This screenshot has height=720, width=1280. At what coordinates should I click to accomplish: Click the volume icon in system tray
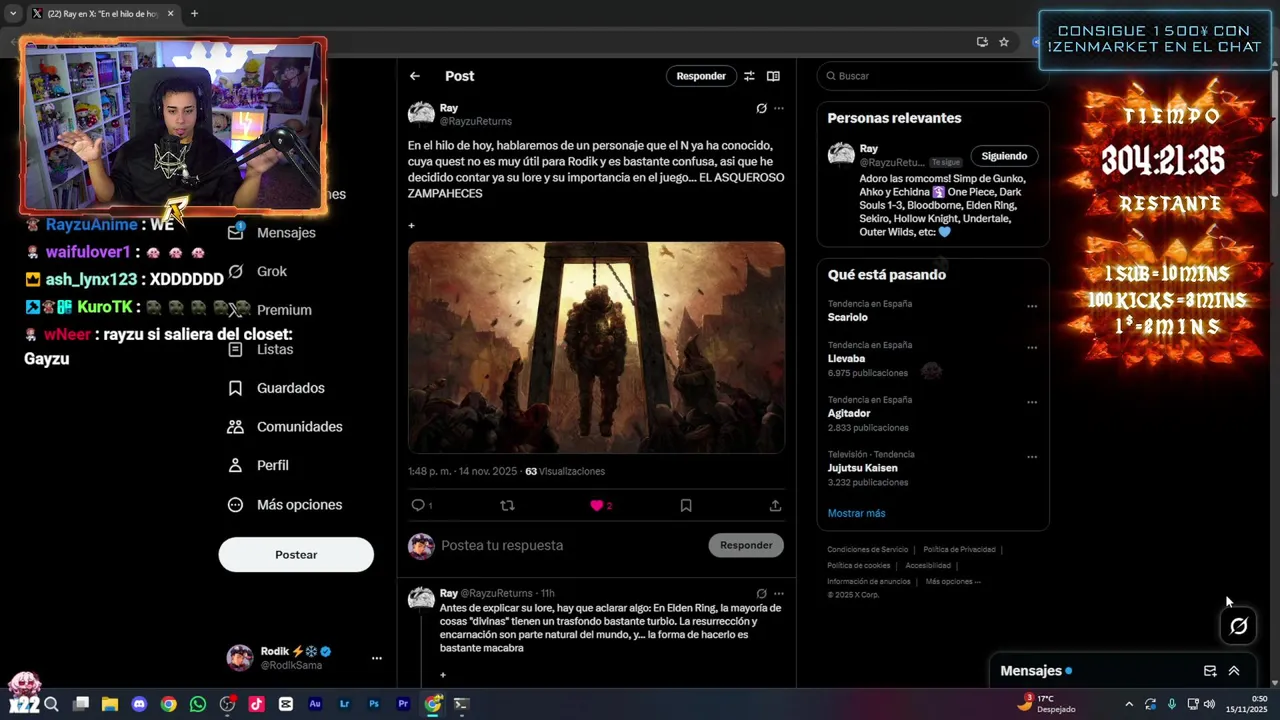tap(1209, 704)
